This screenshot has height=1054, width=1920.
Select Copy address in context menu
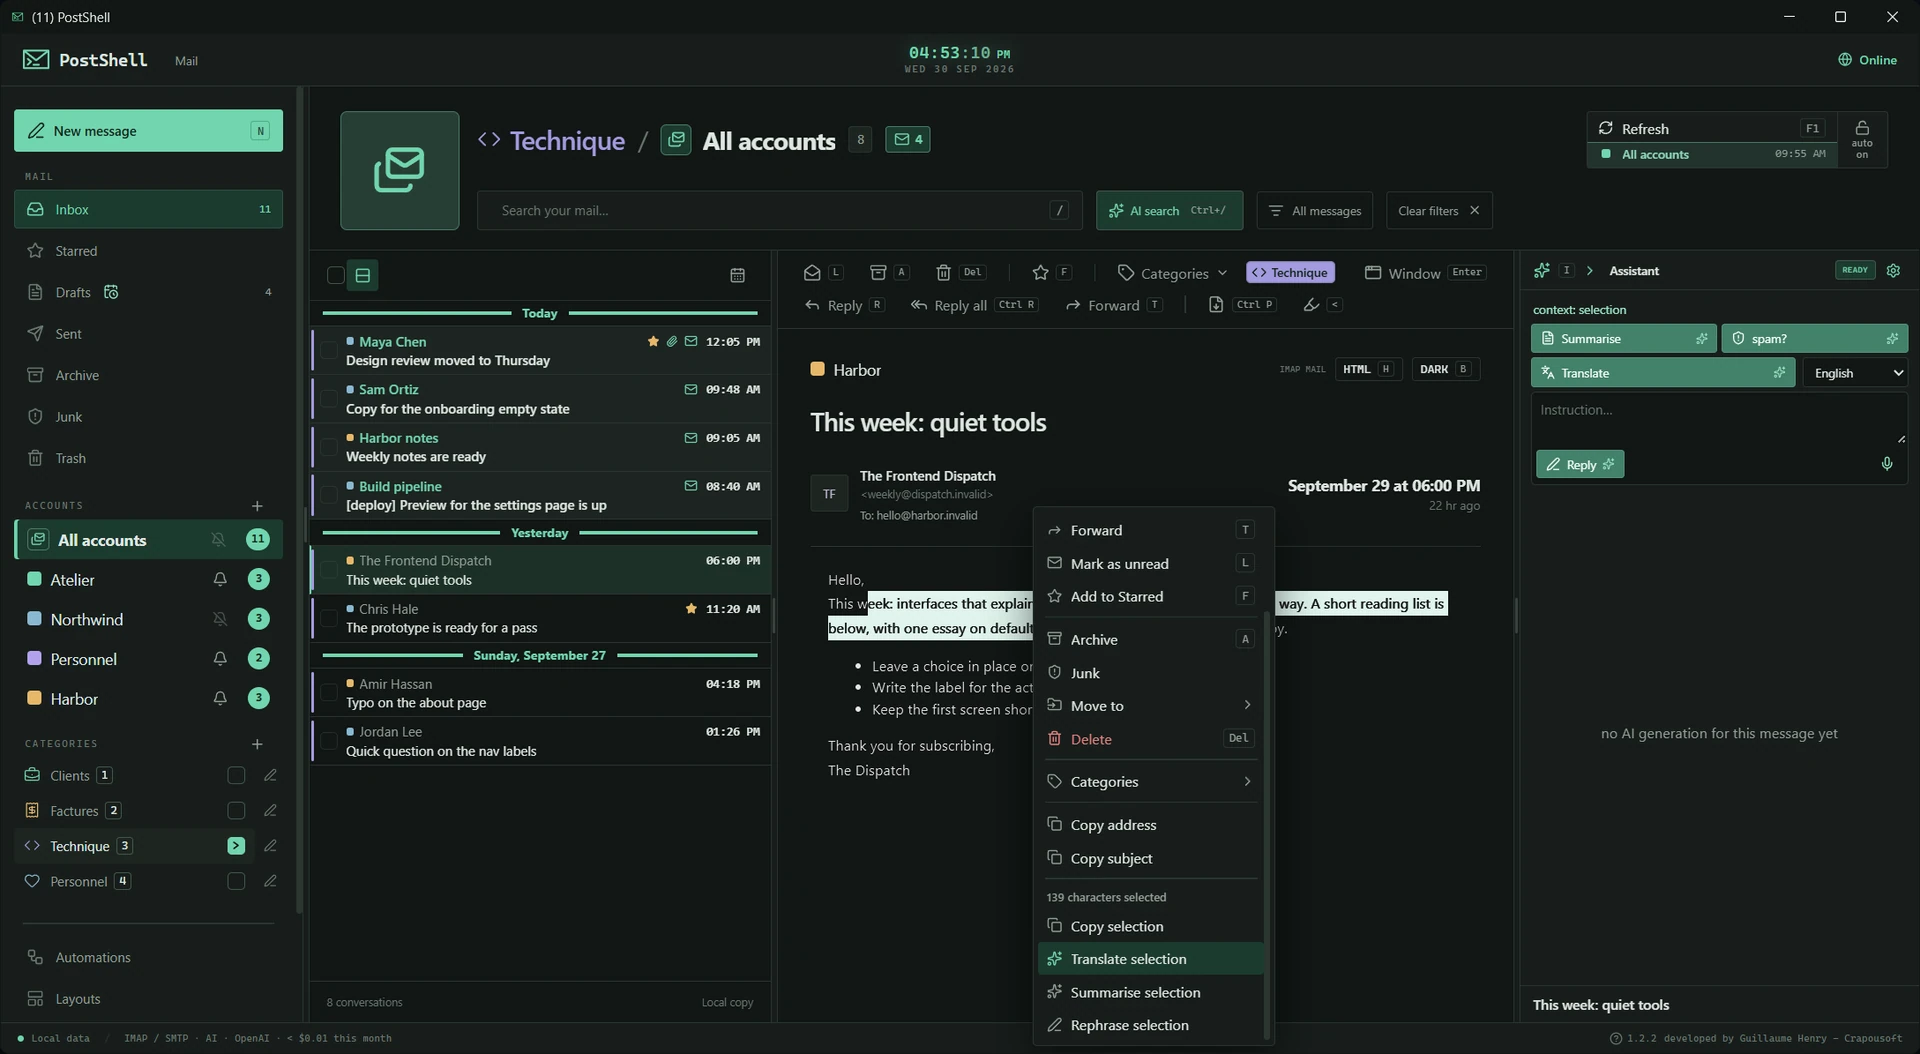click(x=1149, y=825)
